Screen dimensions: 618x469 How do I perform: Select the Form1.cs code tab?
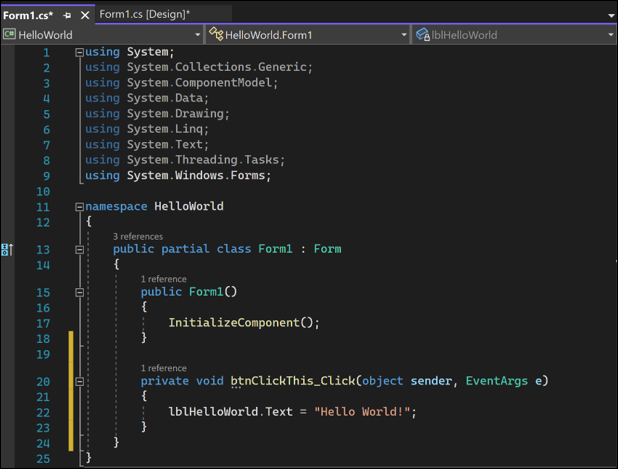pos(28,15)
